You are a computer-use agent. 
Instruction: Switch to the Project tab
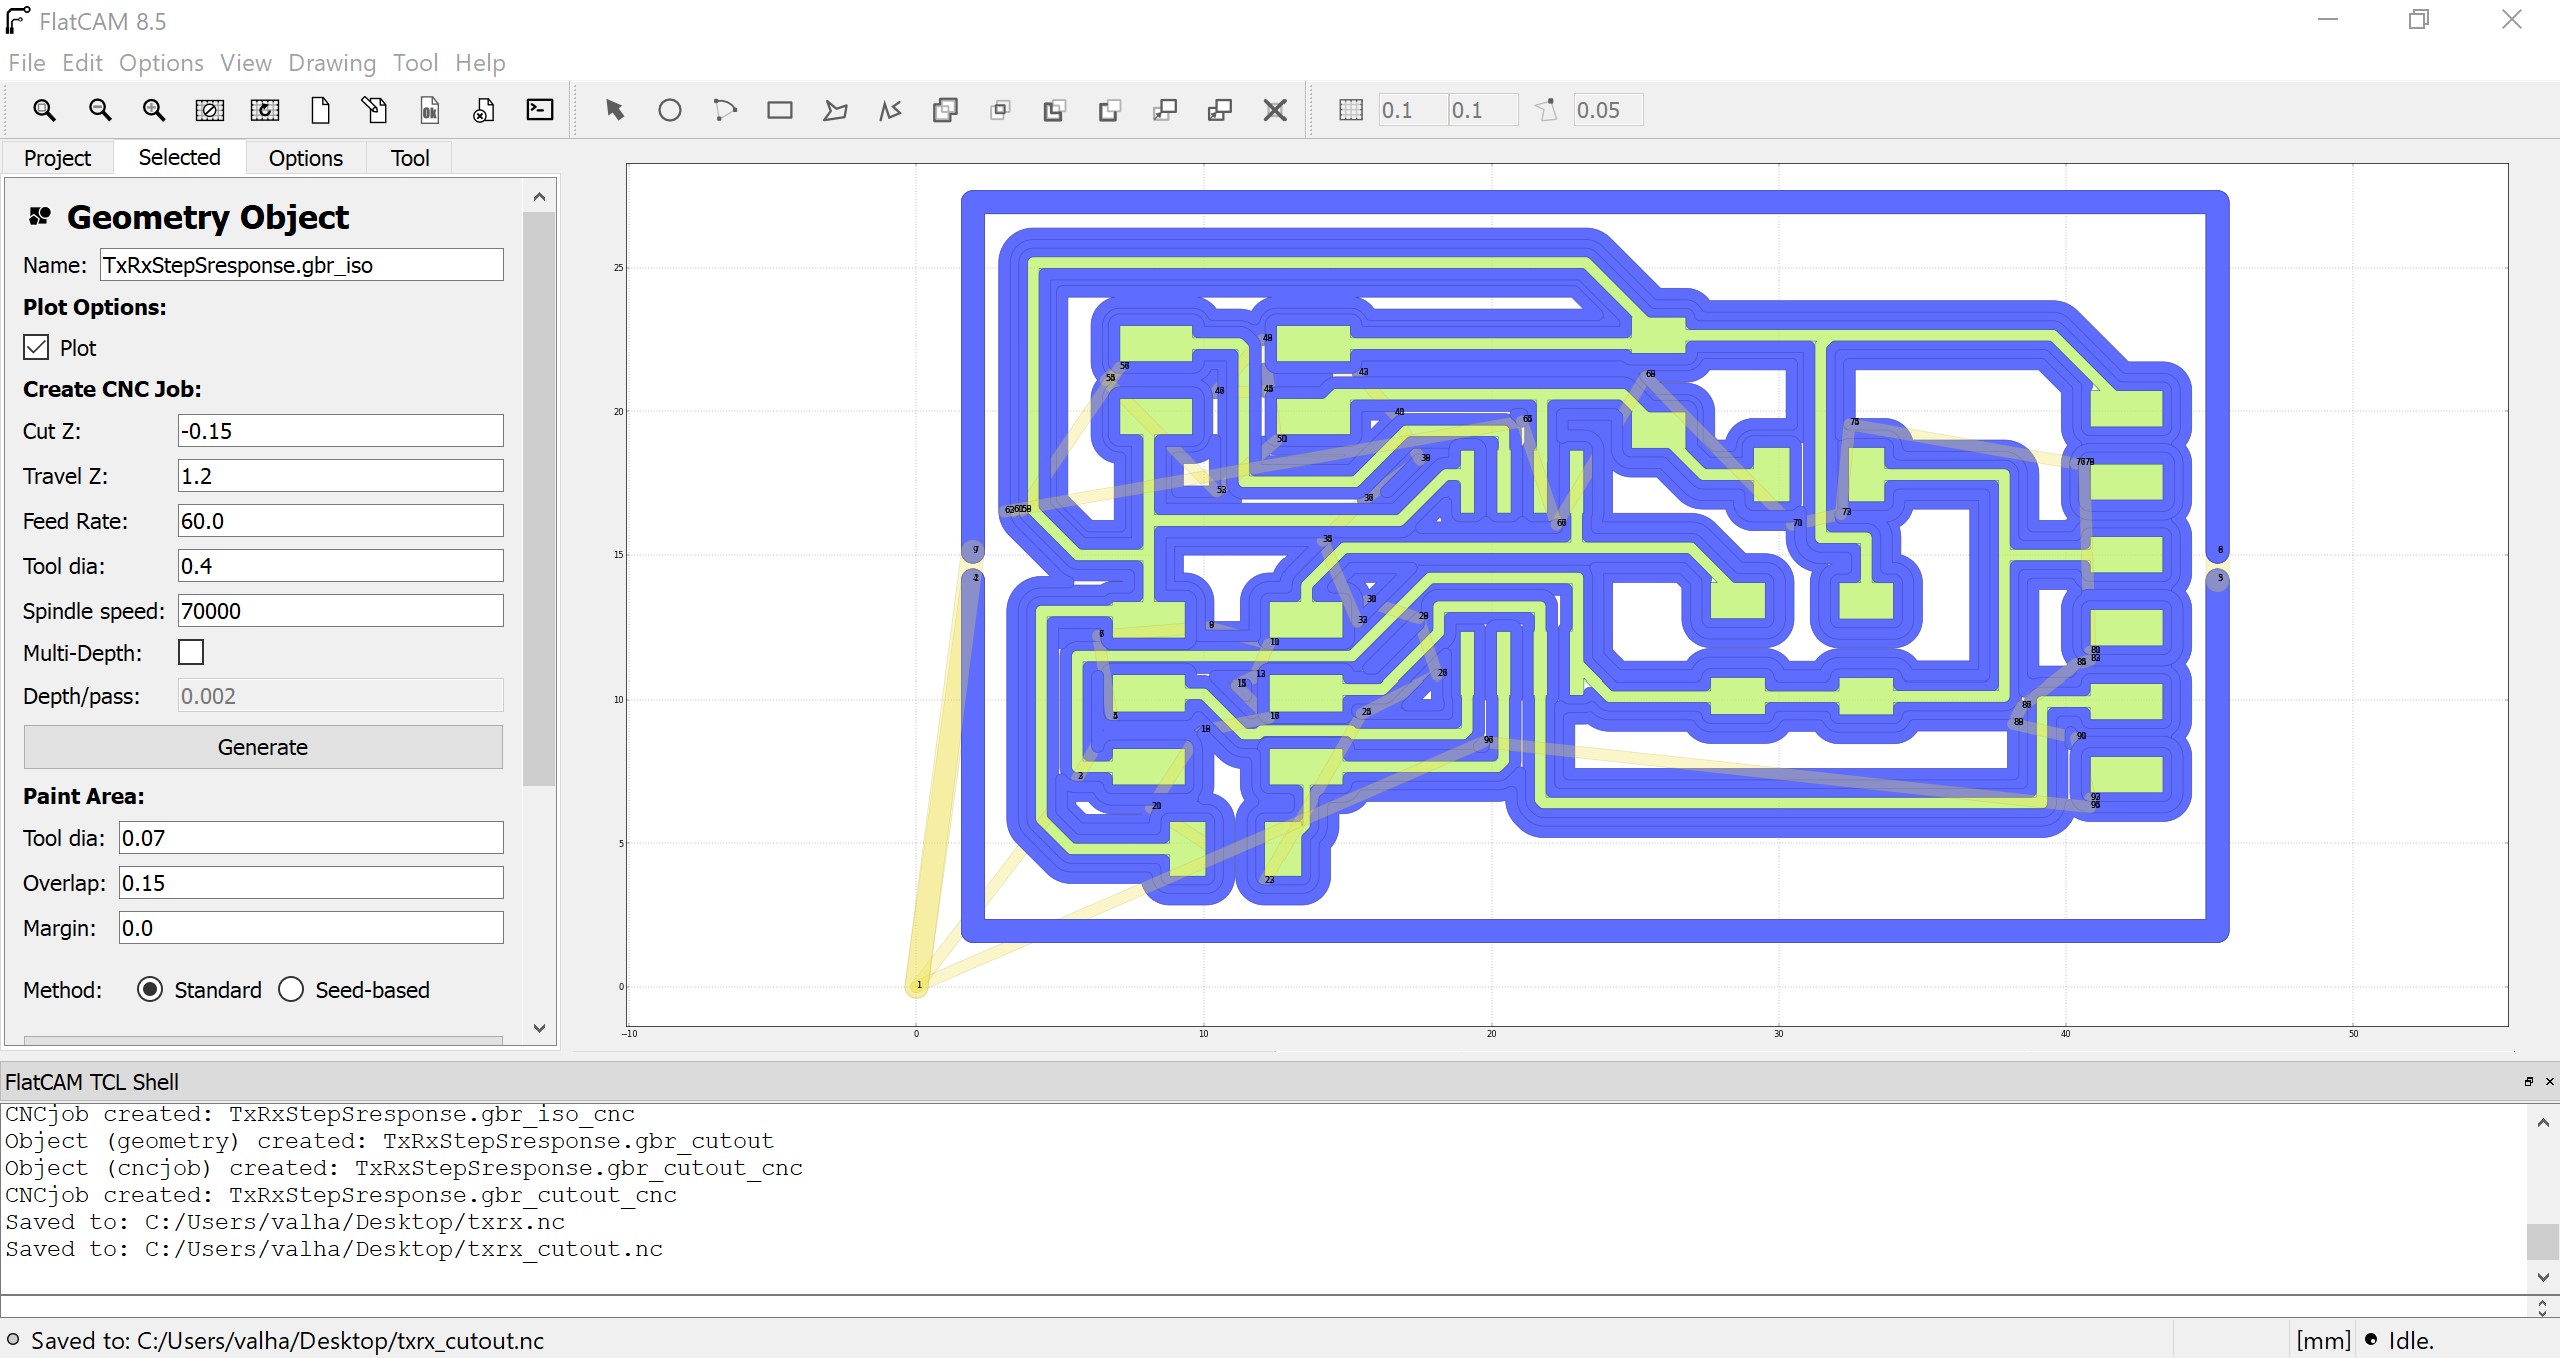tap(57, 158)
